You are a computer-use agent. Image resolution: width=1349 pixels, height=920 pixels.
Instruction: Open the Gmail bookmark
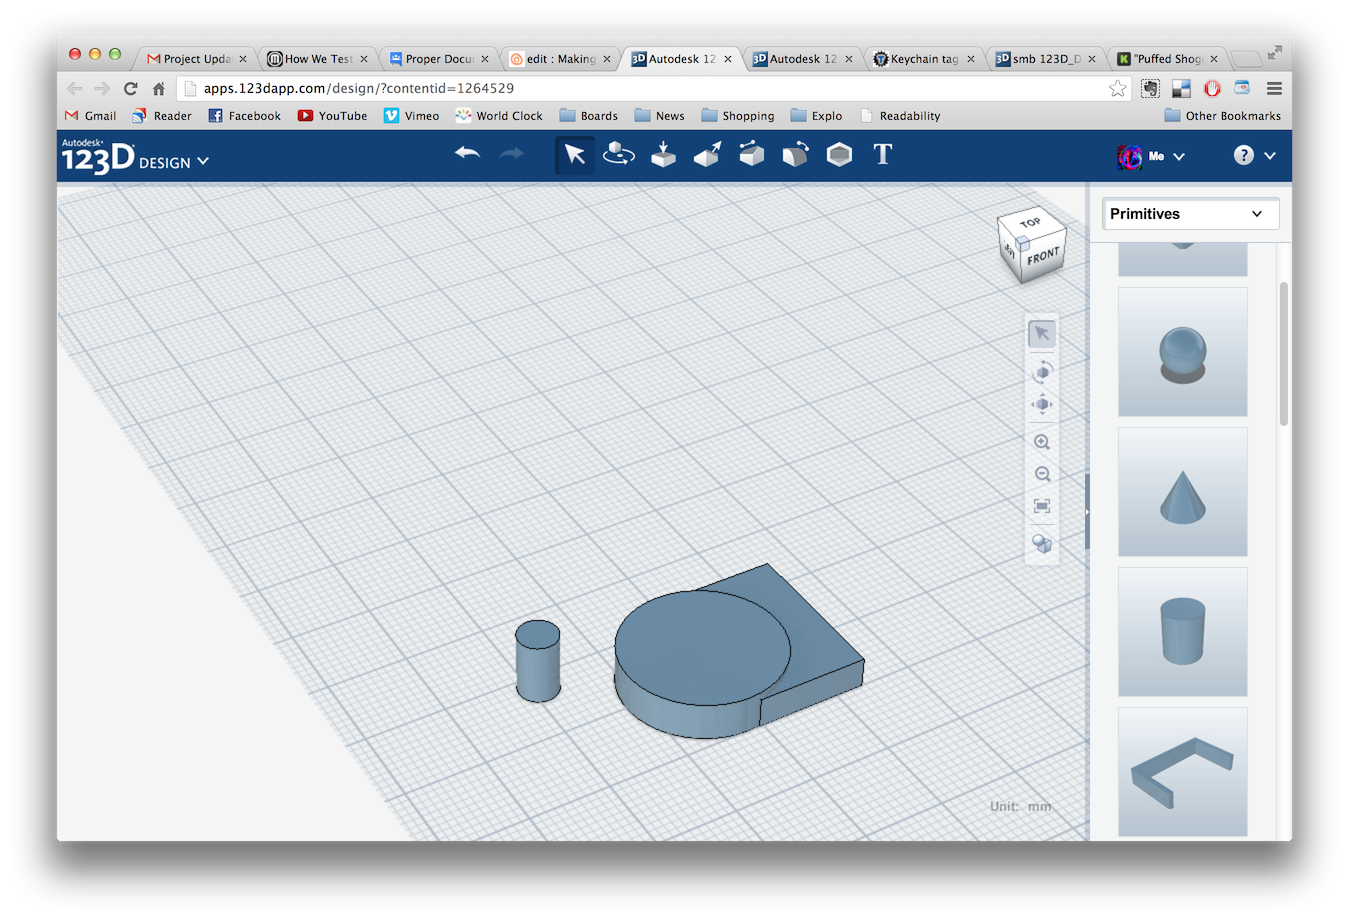click(x=90, y=116)
